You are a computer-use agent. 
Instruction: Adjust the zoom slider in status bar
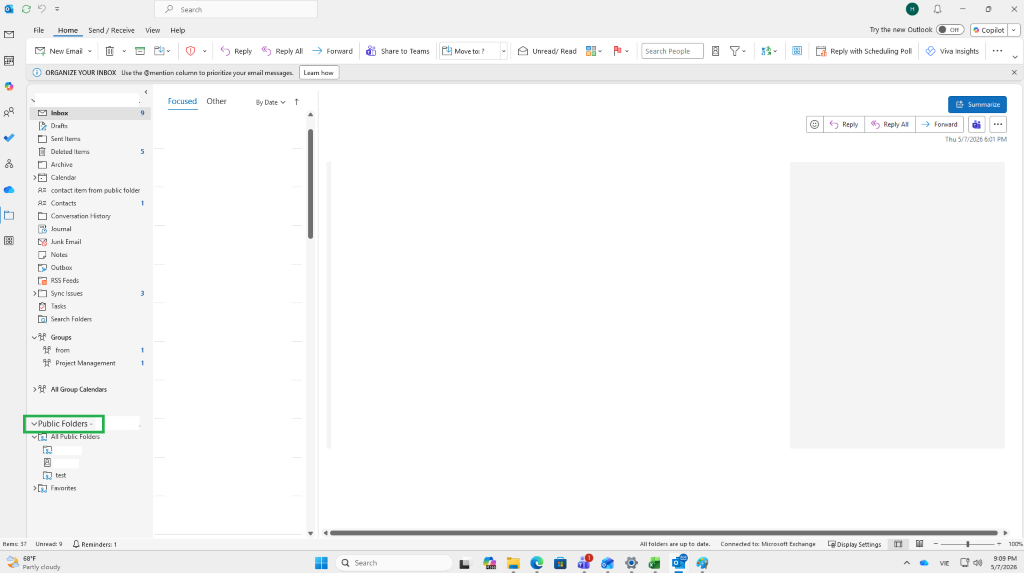coord(967,544)
